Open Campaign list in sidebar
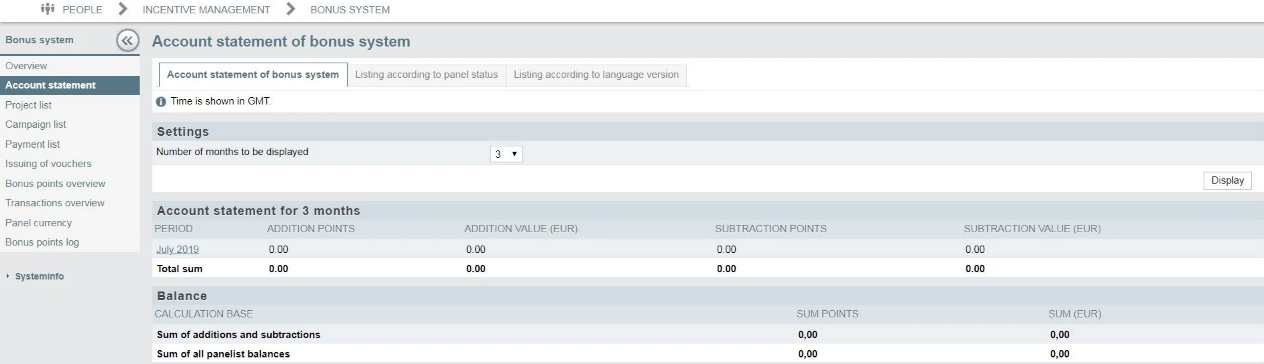The height and width of the screenshot is (364, 1264). pos(35,125)
